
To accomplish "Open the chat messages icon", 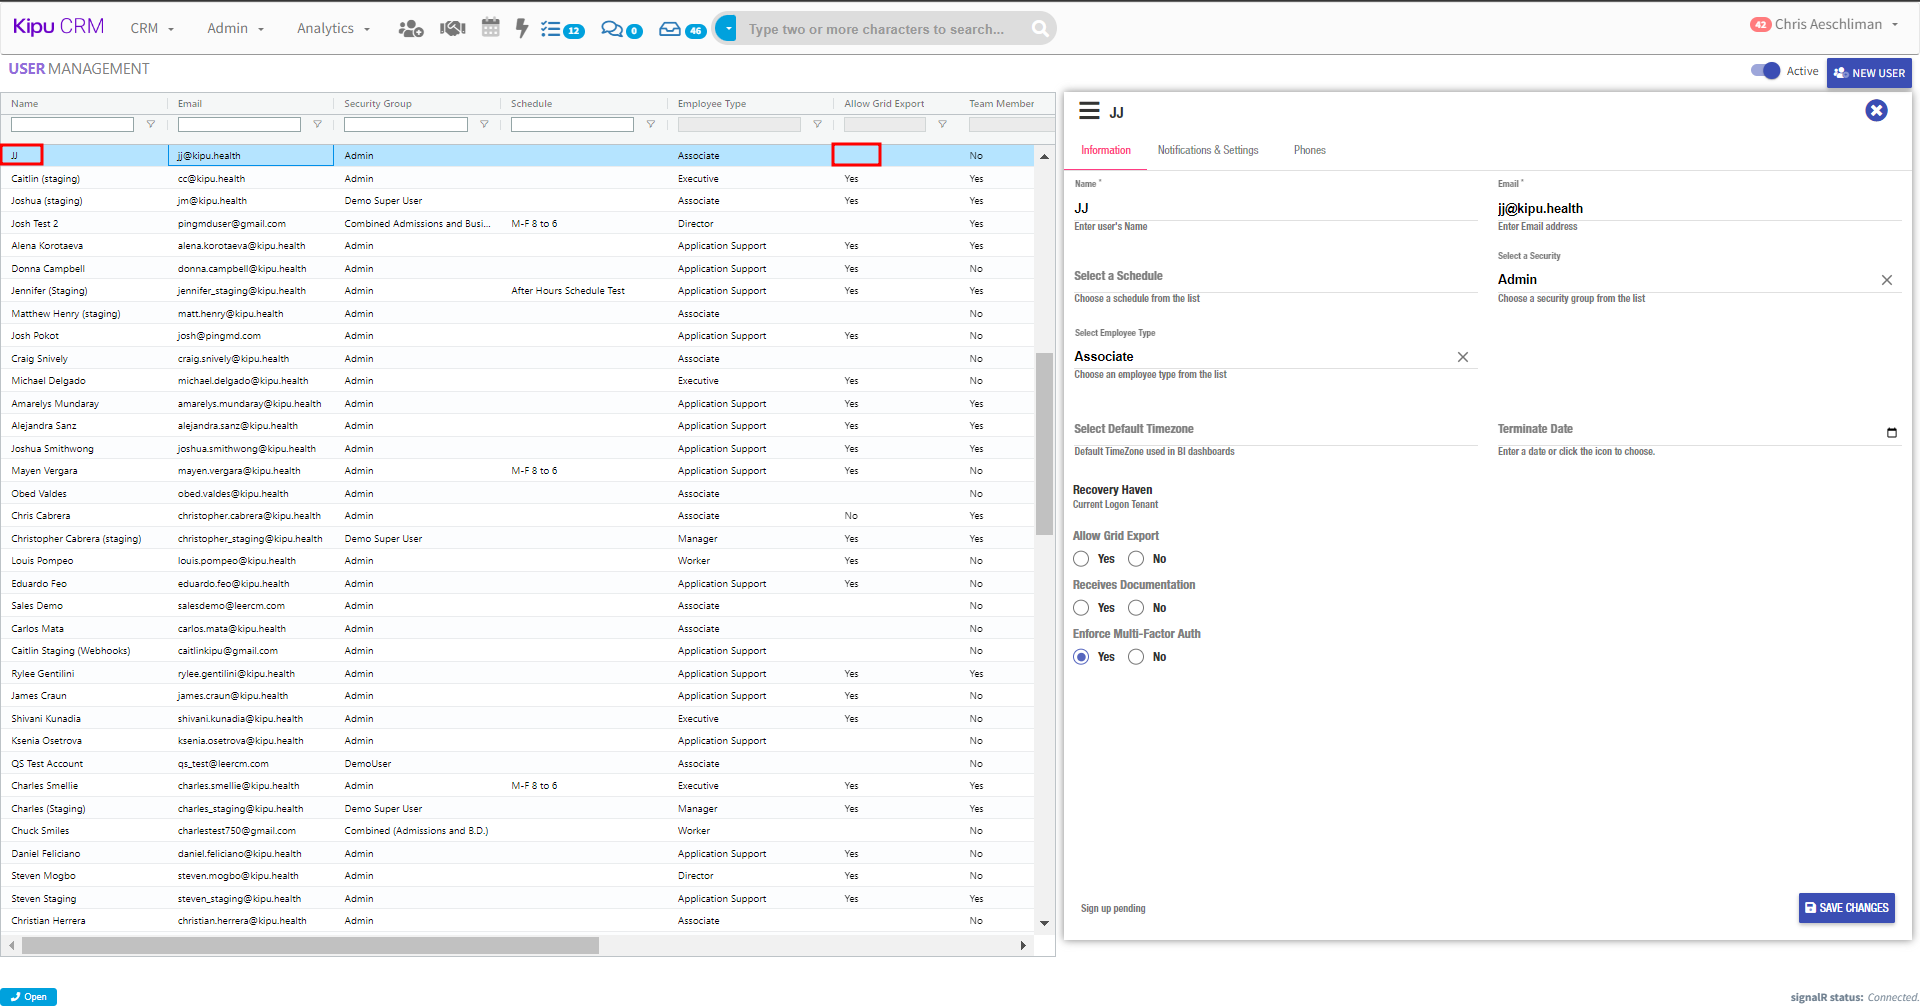I will tap(611, 29).
